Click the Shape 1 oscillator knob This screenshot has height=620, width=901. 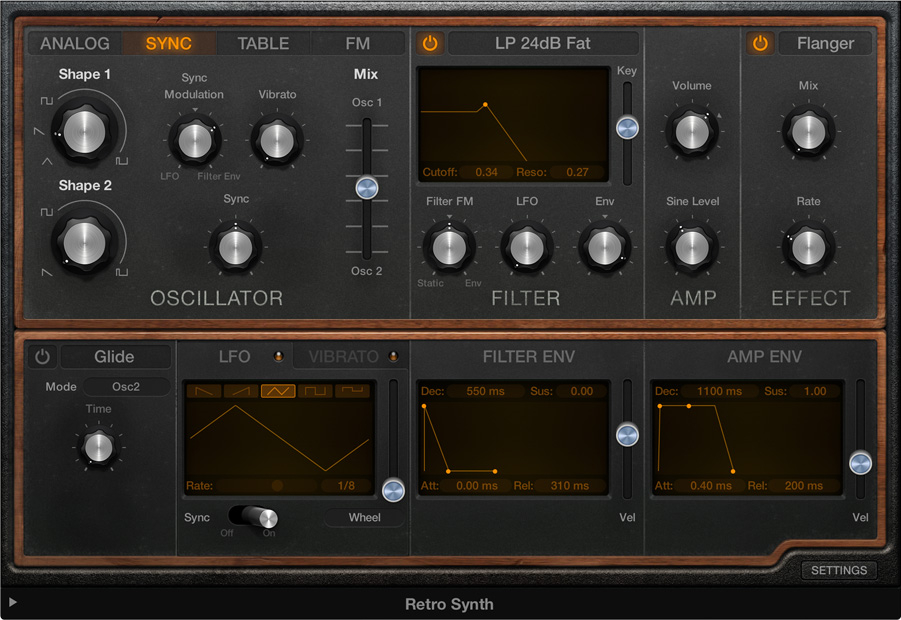click(x=85, y=129)
